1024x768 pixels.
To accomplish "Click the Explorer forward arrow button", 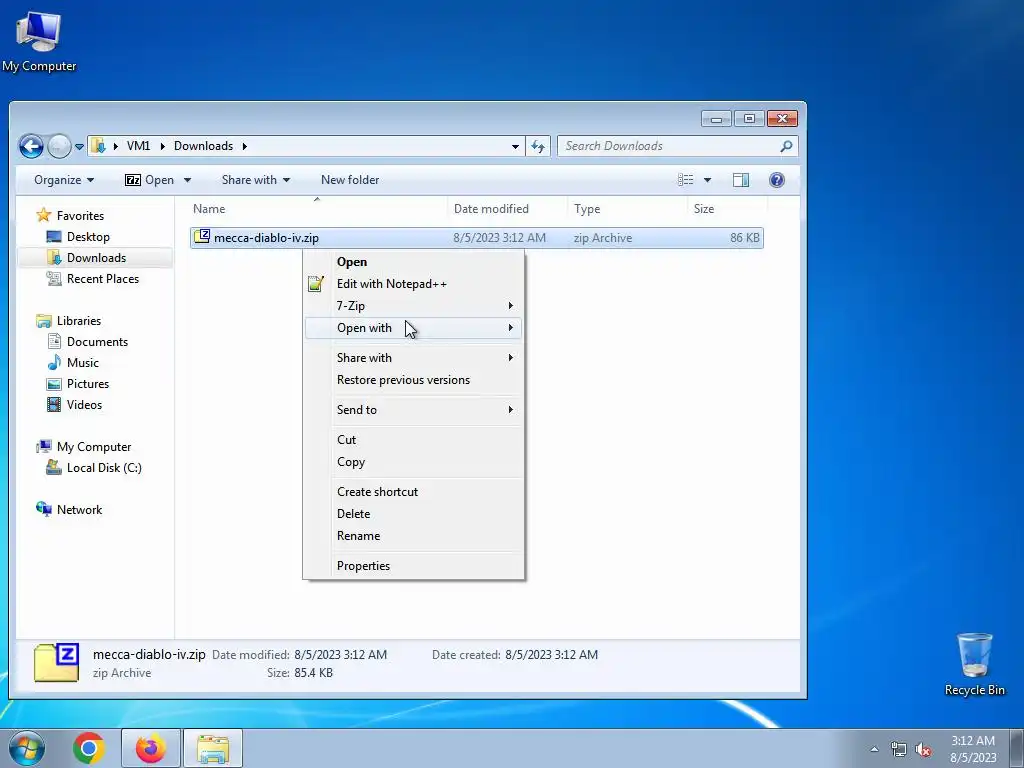I will [x=59, y=146].
